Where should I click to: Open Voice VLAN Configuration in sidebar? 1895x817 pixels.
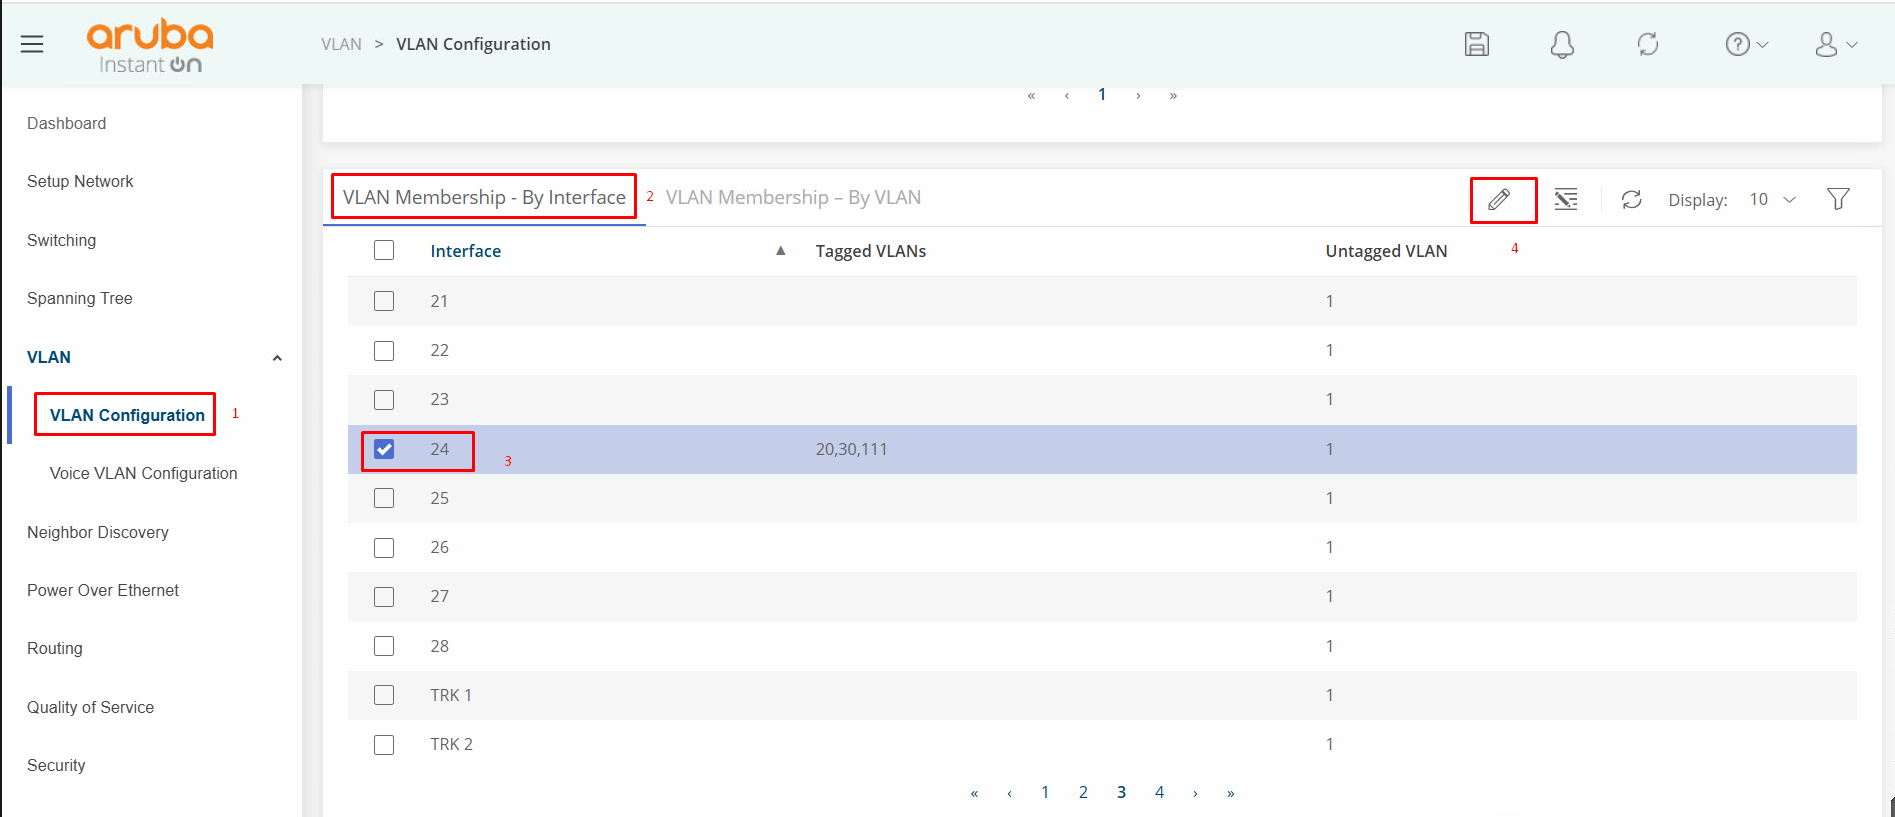[143, 474]
